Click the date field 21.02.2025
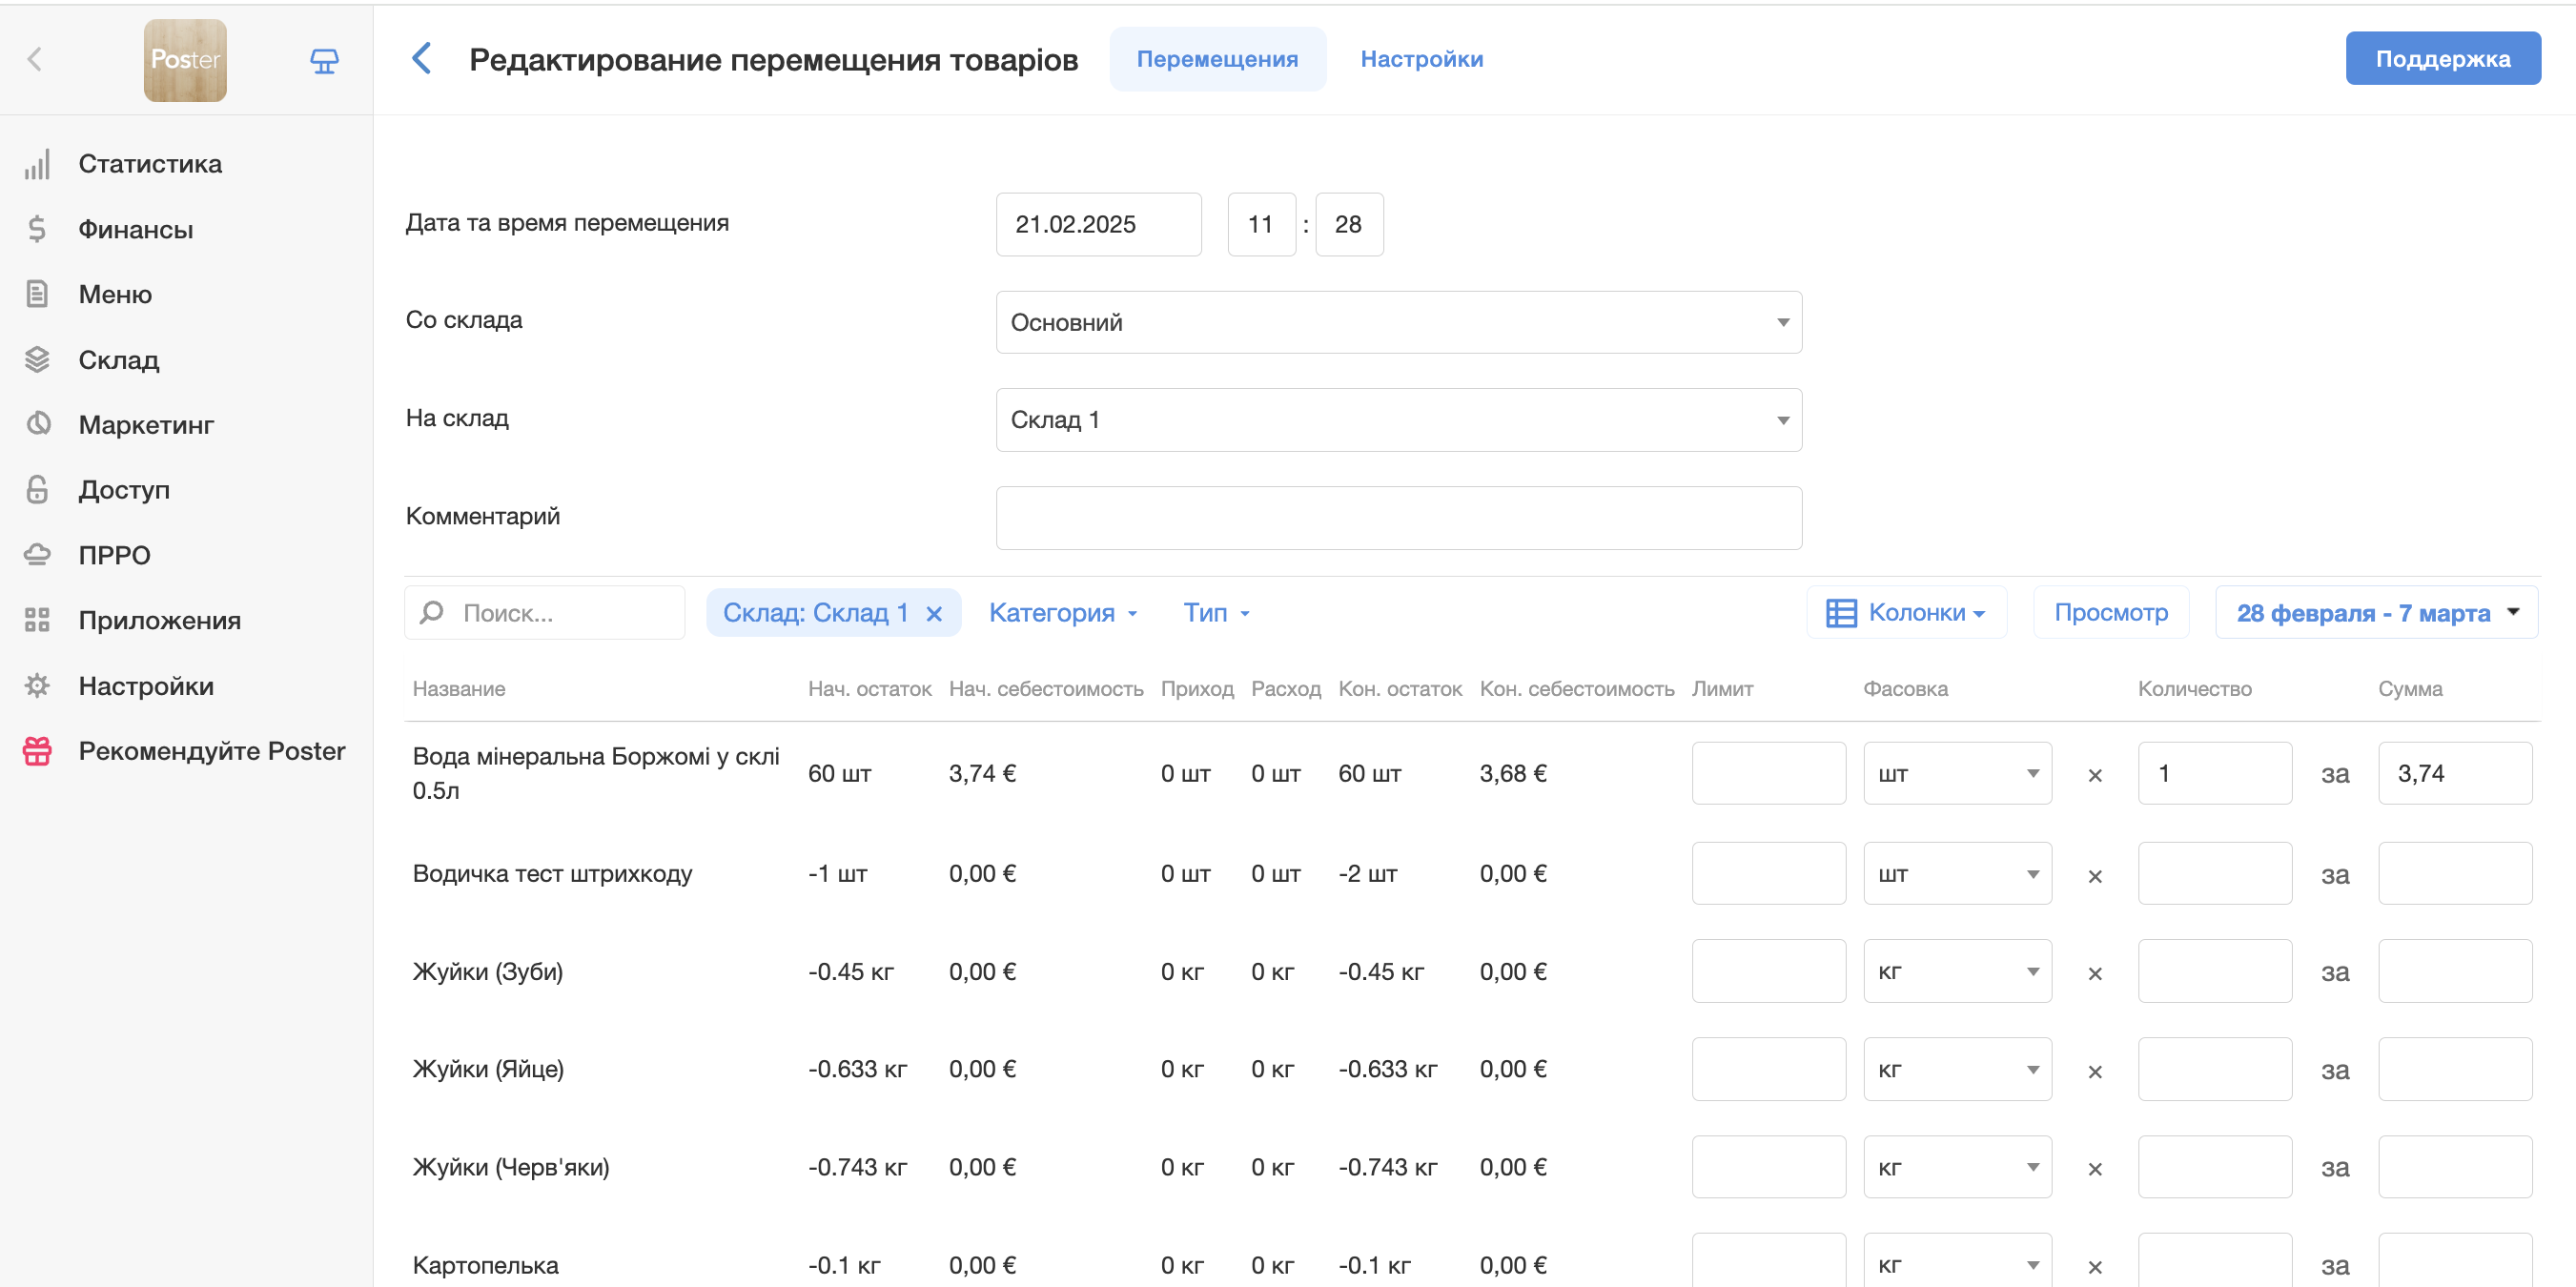Screen dimensions: 2576x1287 [1098, 224]
